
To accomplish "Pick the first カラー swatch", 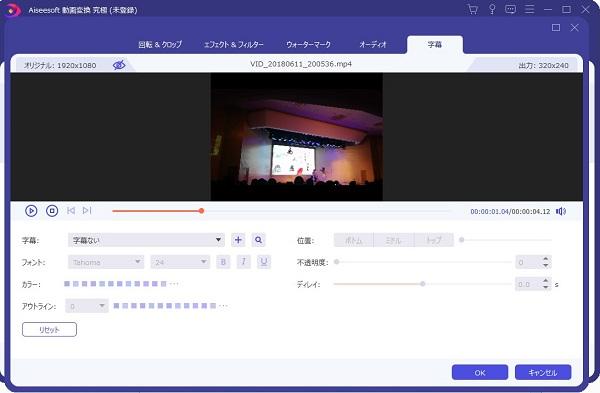I will click(x=67, y=284).
